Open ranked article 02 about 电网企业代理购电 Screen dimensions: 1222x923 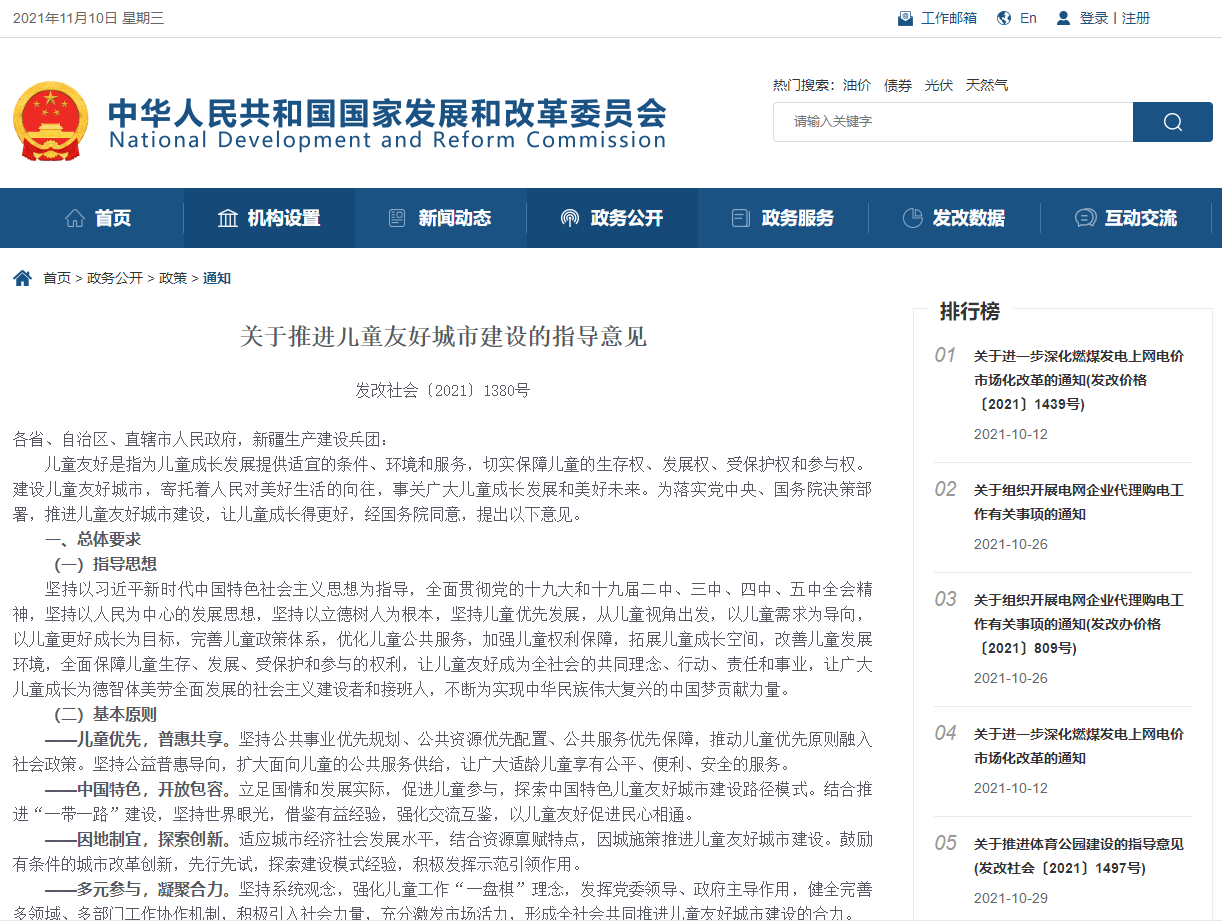coord(1078,502)
